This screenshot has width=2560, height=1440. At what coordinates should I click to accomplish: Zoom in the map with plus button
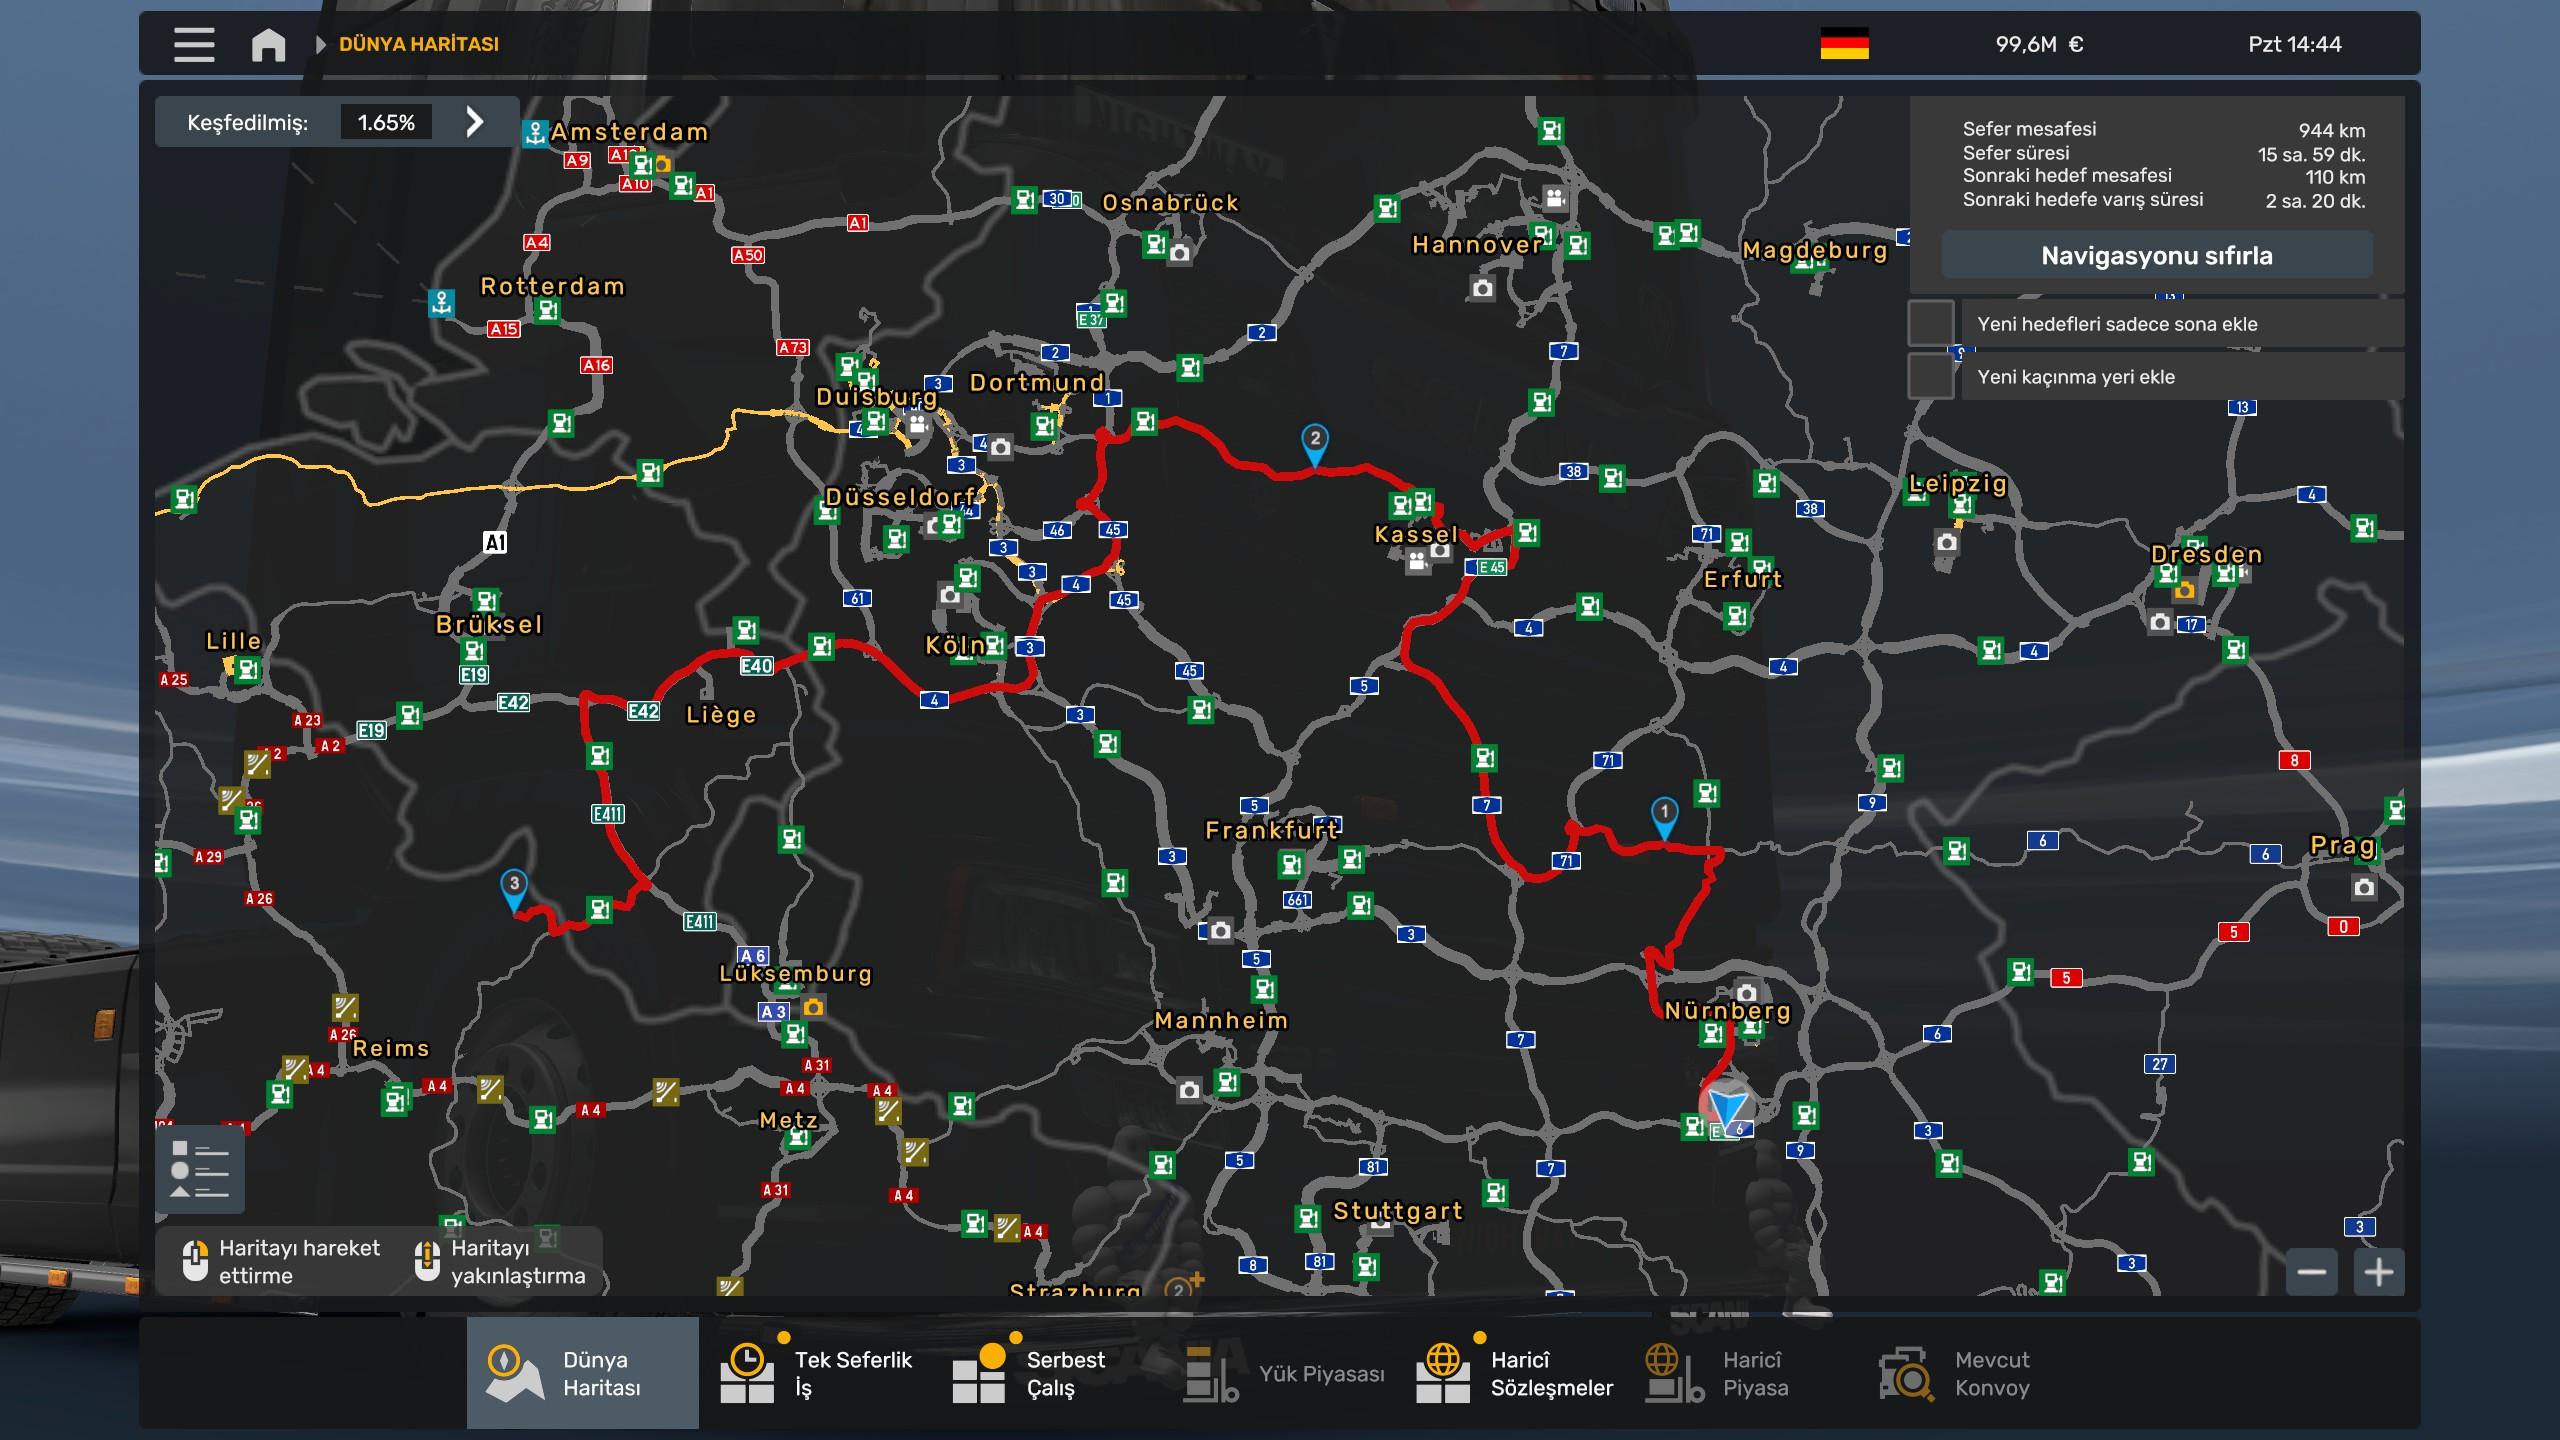(2379, 1272)
